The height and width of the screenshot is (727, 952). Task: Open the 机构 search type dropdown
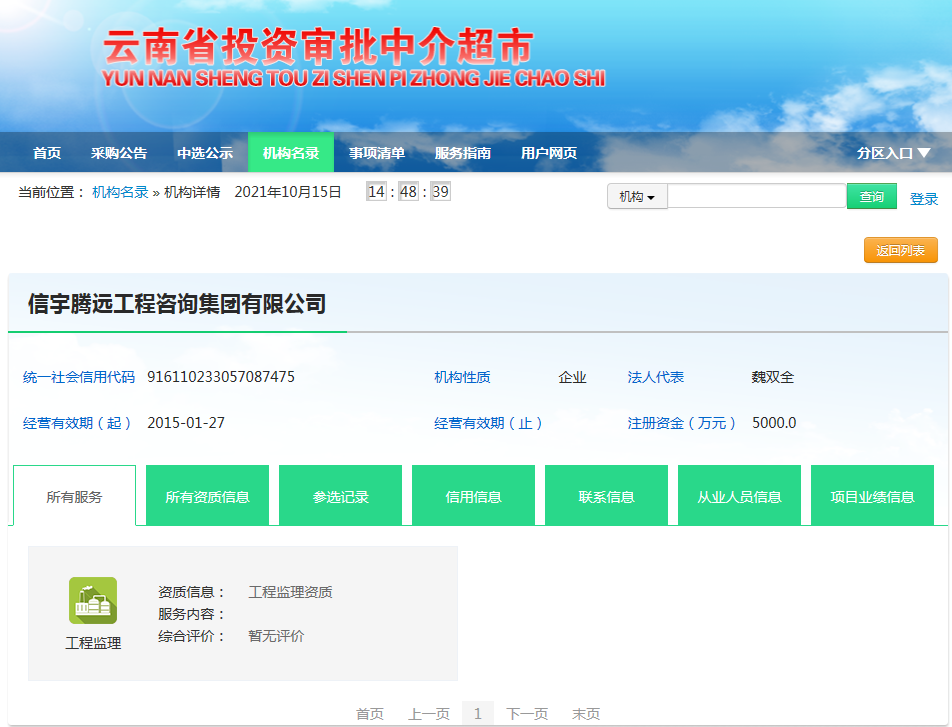pyautogui.click(x=637, y=195)
